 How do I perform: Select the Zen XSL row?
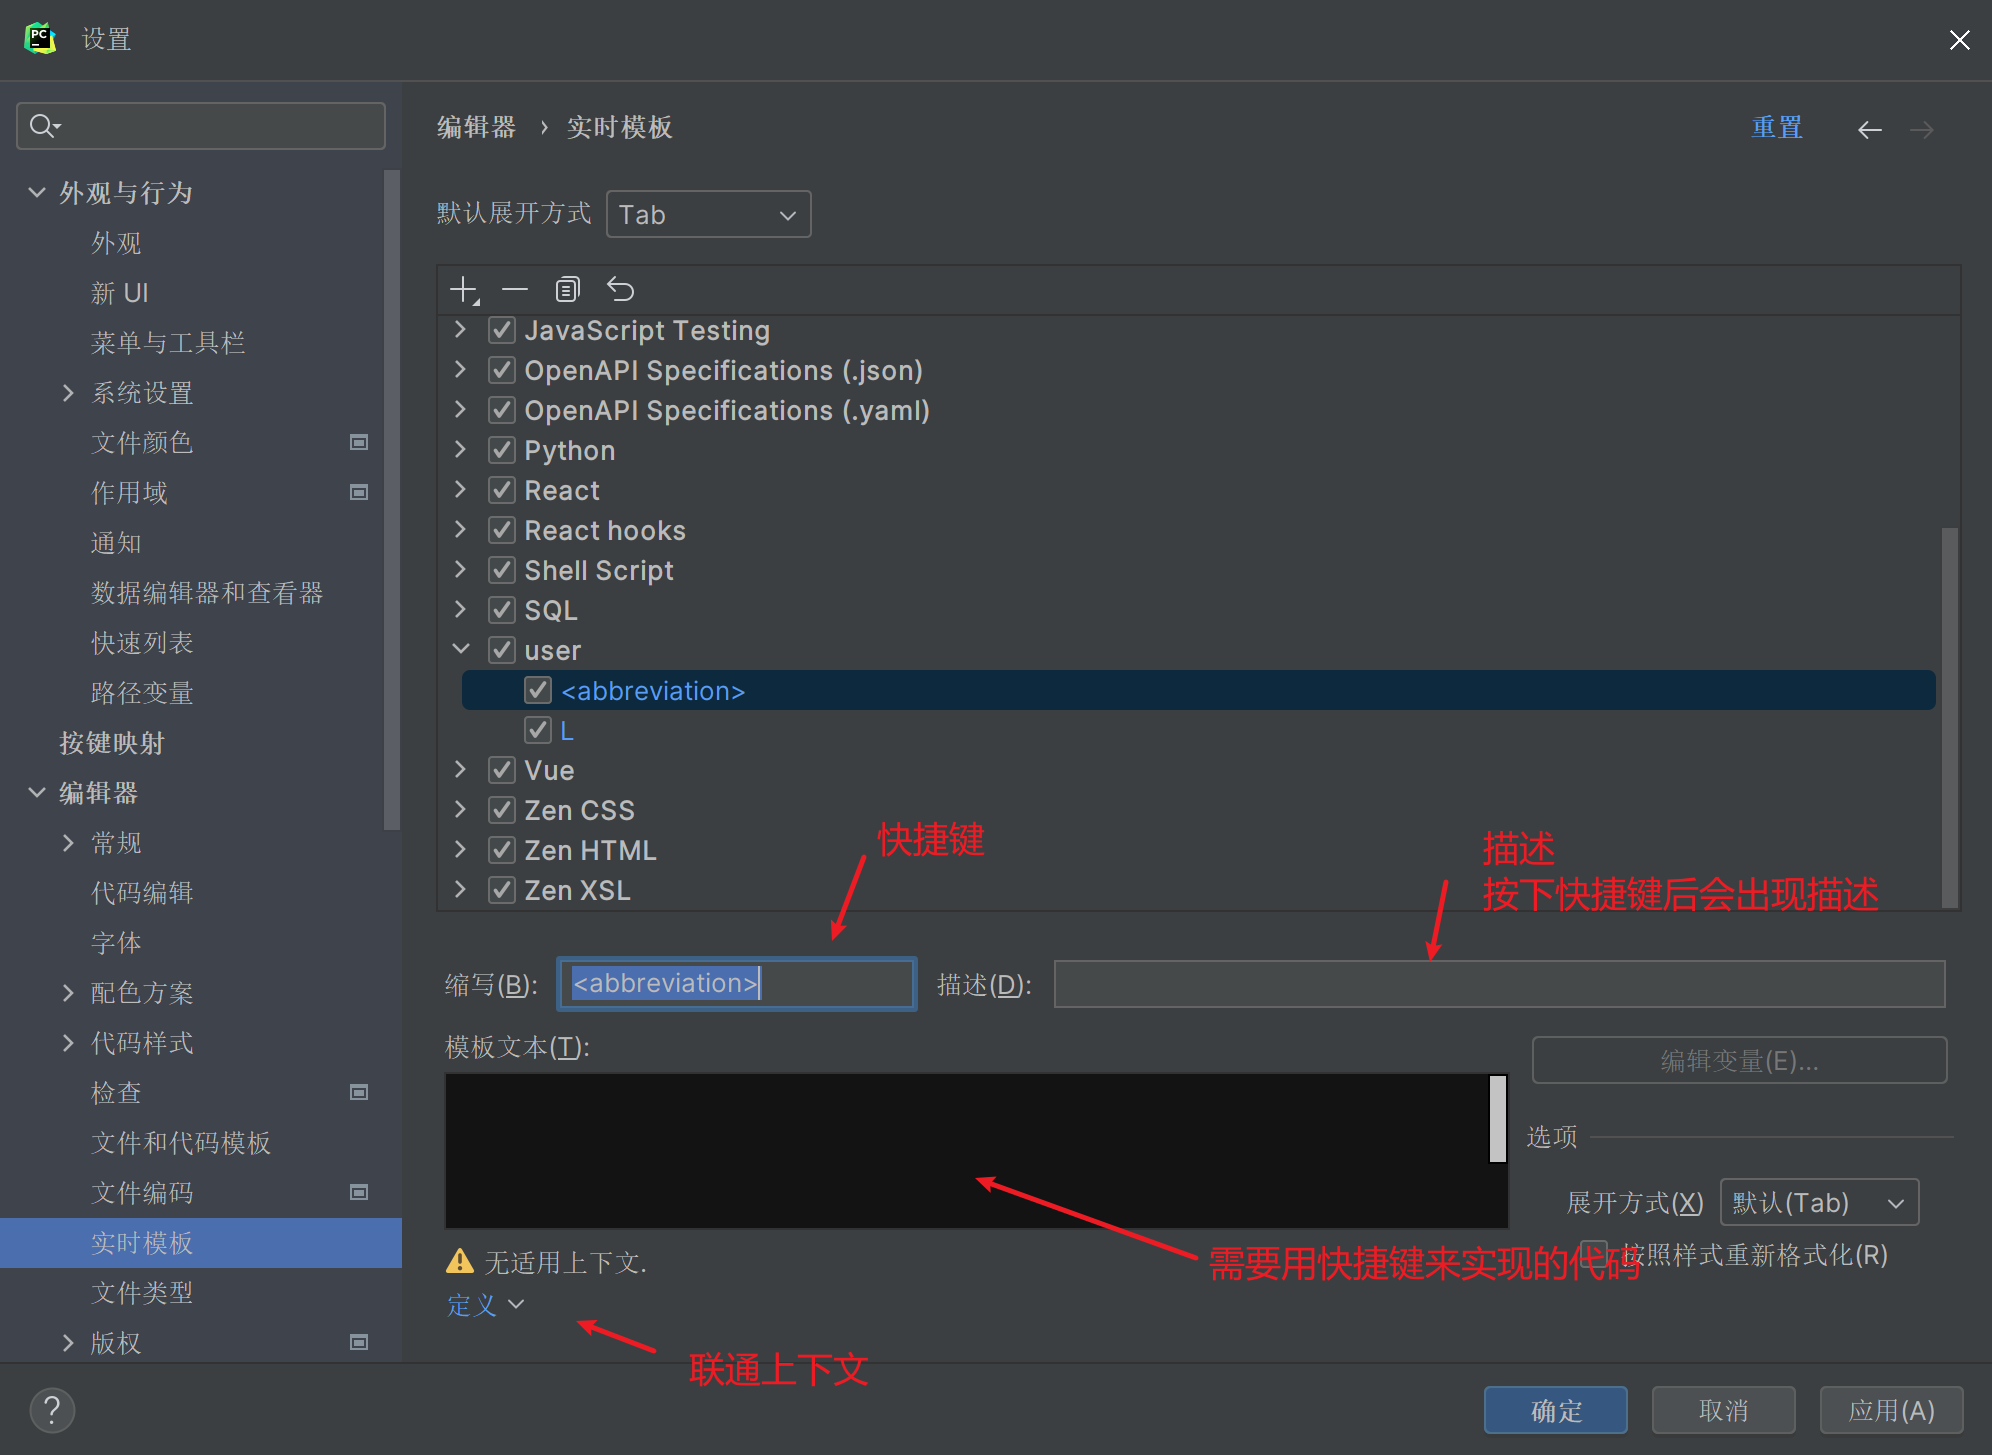tap(1198, 890)
